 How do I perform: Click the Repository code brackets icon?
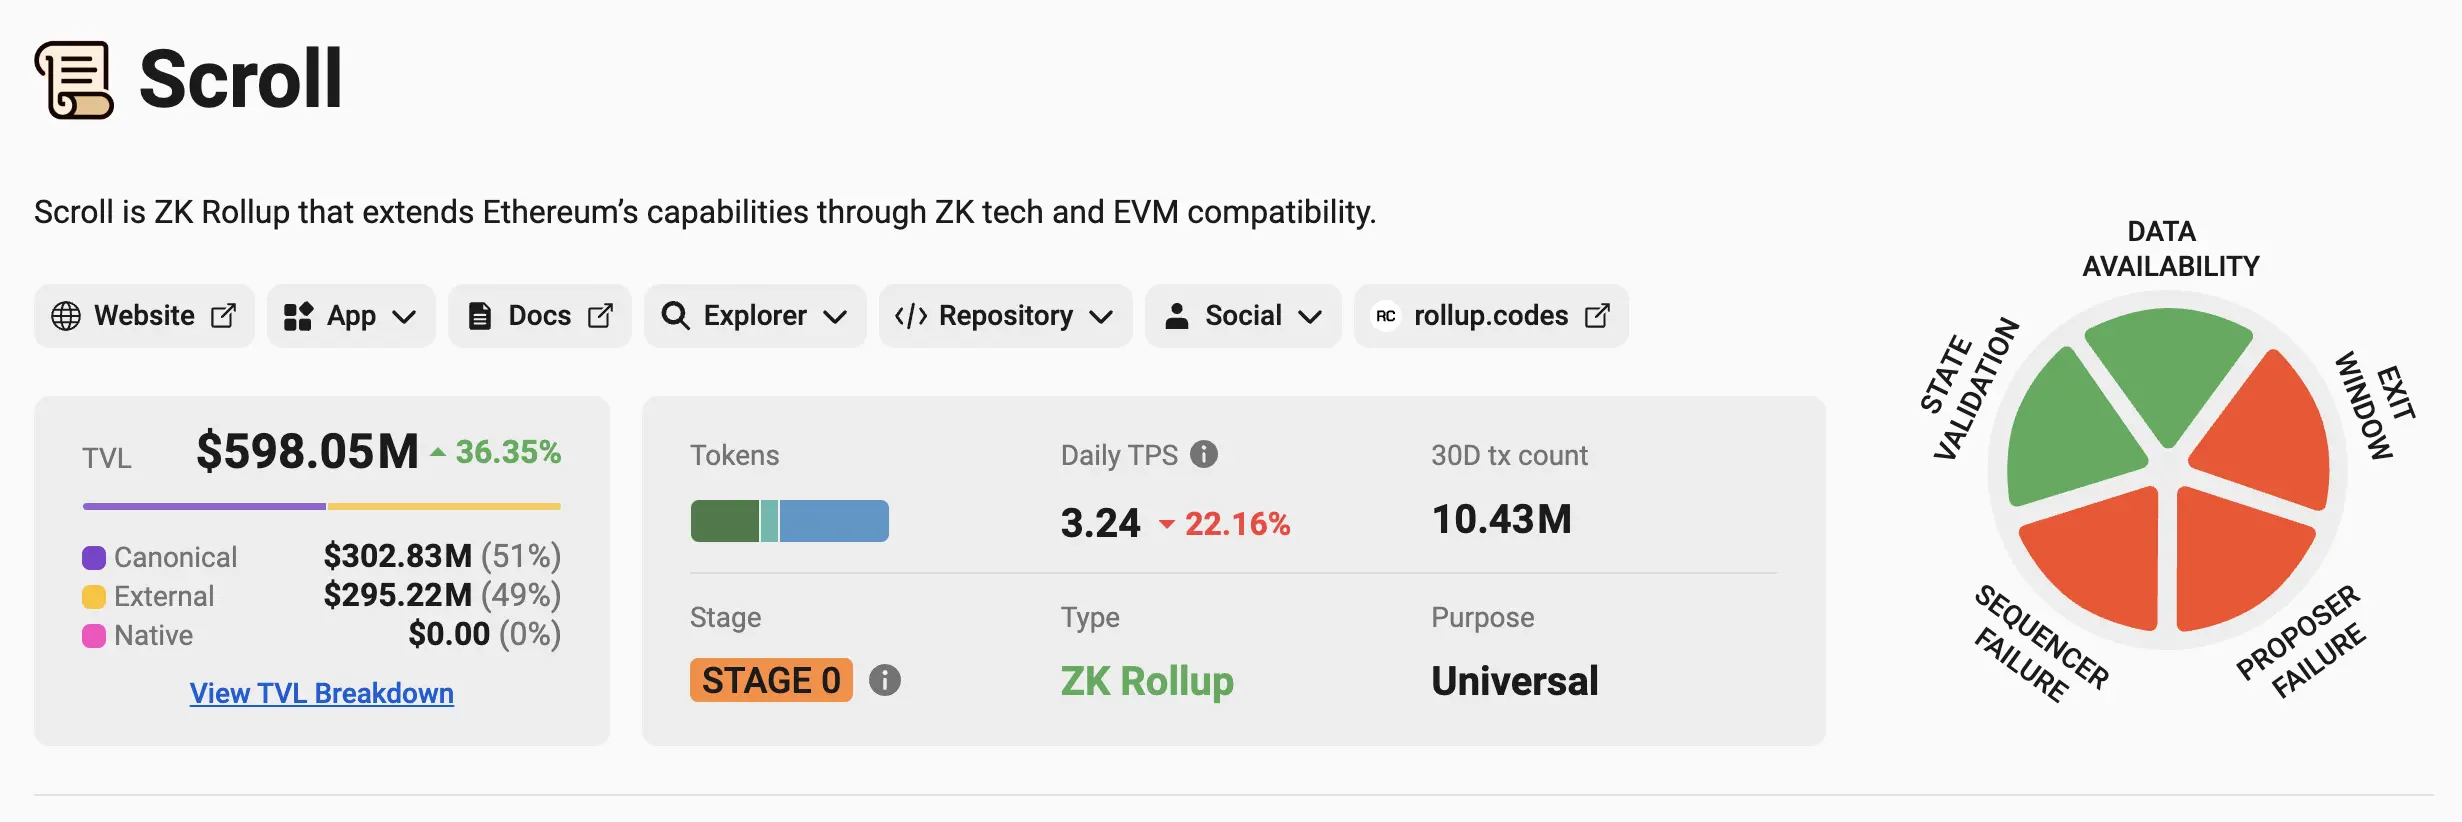point(911,316)
